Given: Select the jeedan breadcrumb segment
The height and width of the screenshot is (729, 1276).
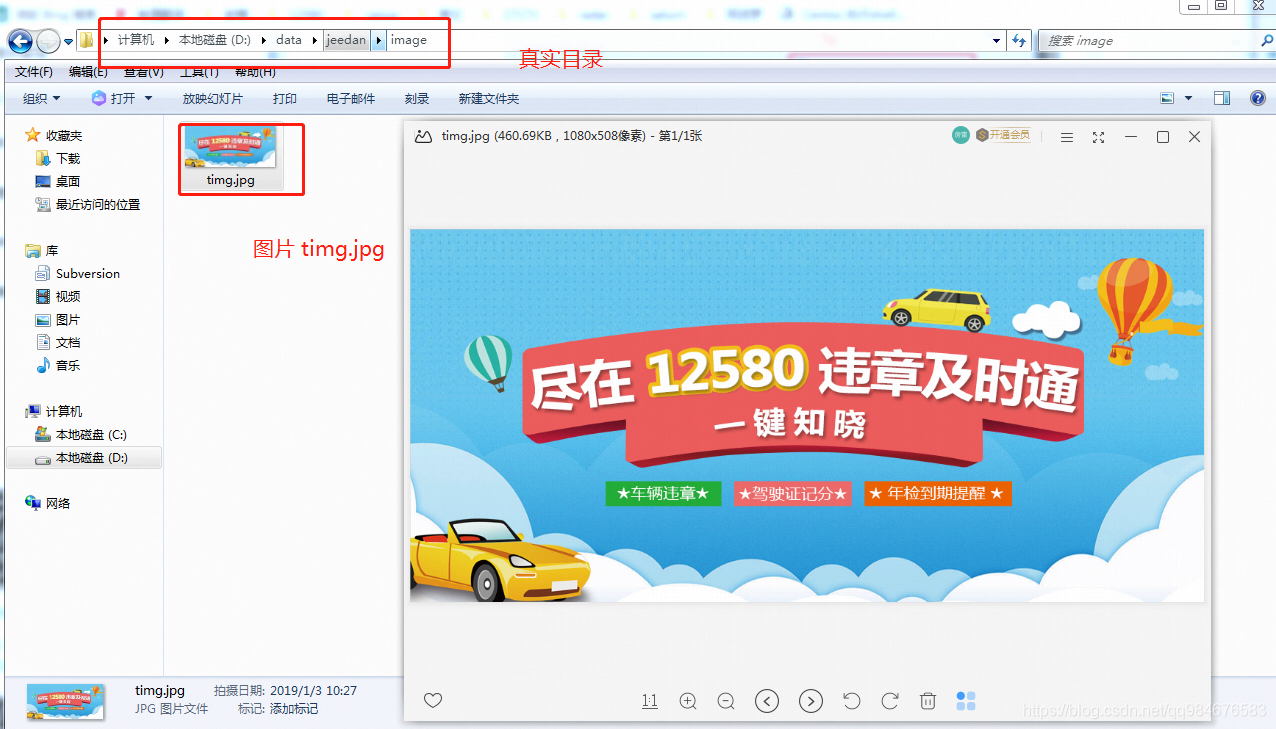Looking at the screenshot, I should pyautogui.click(x=346, y=40).
